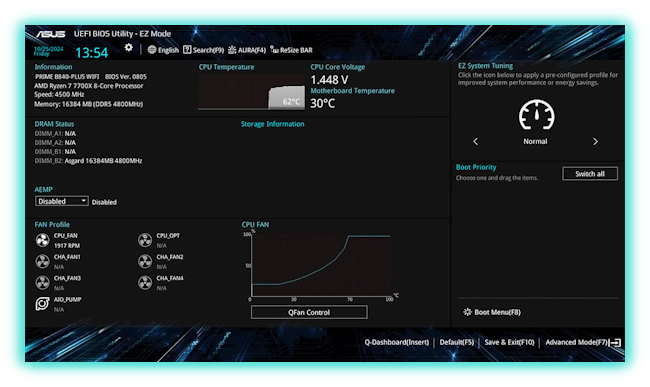
Task: Click the EZ System Tuning gauge icon
Action: (x=536, y=115)
